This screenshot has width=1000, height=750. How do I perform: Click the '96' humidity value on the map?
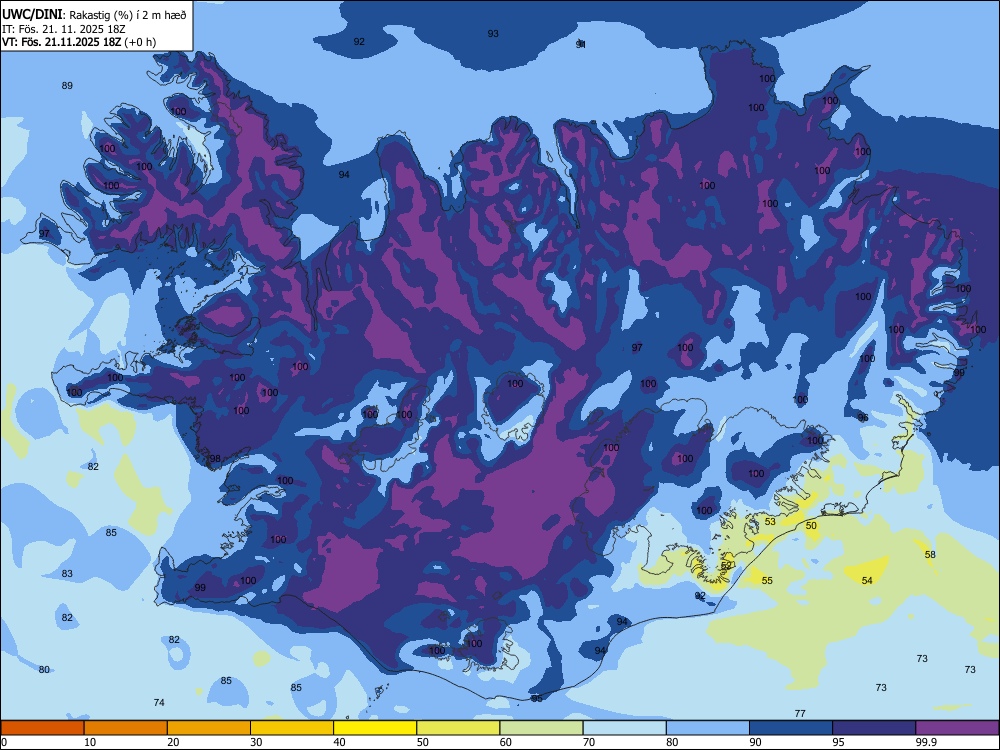[863, 418]
